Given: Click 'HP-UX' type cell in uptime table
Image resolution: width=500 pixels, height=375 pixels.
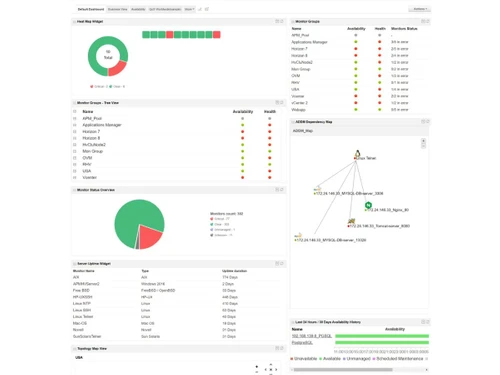Looking at the screenshot, I should pyautogui.click(x=147, y=297).
